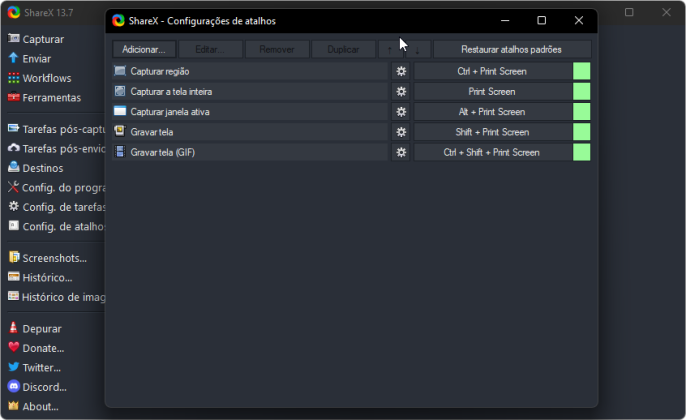
Task: Close the Configurações de atalhos dialog
Action: point(579,21)
